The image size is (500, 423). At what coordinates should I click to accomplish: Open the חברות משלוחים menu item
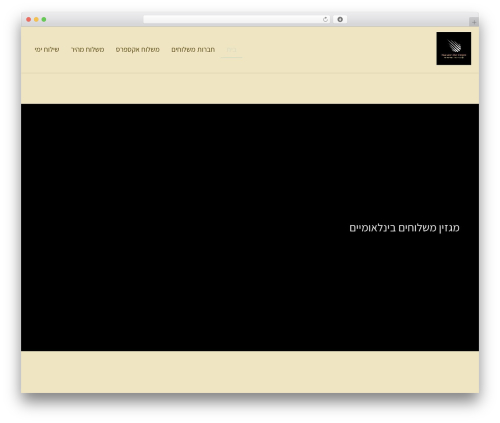[x=193, y=50]
